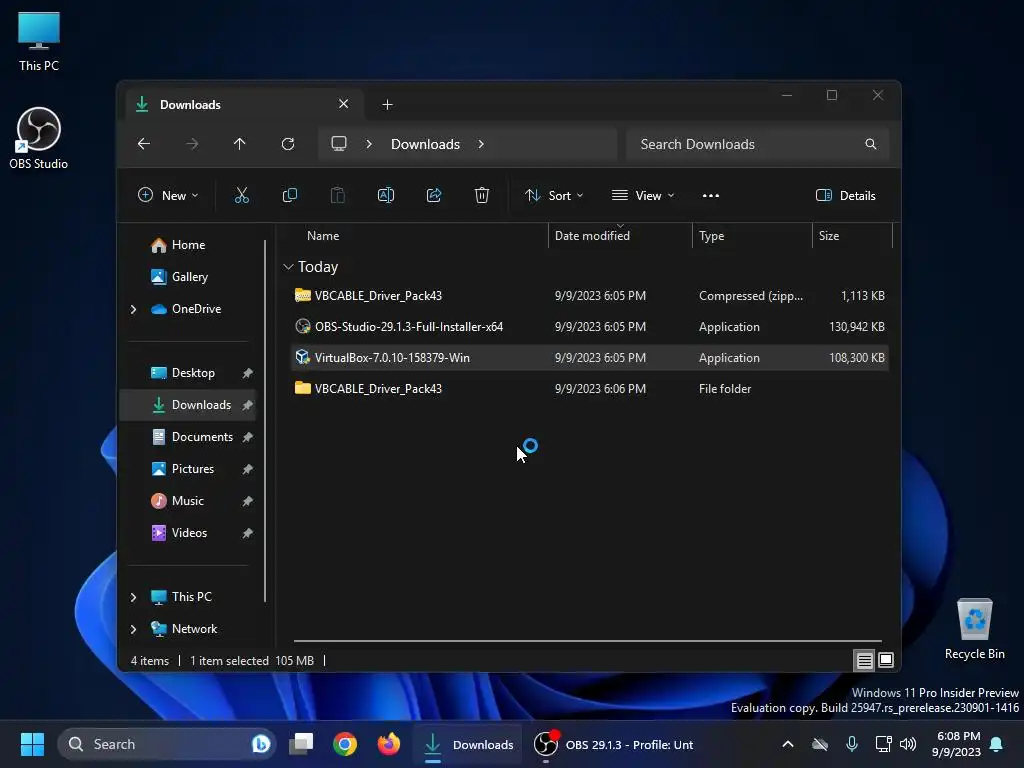Close the Downloads tab
1024x768 pixels.
(x=344, y=104)
